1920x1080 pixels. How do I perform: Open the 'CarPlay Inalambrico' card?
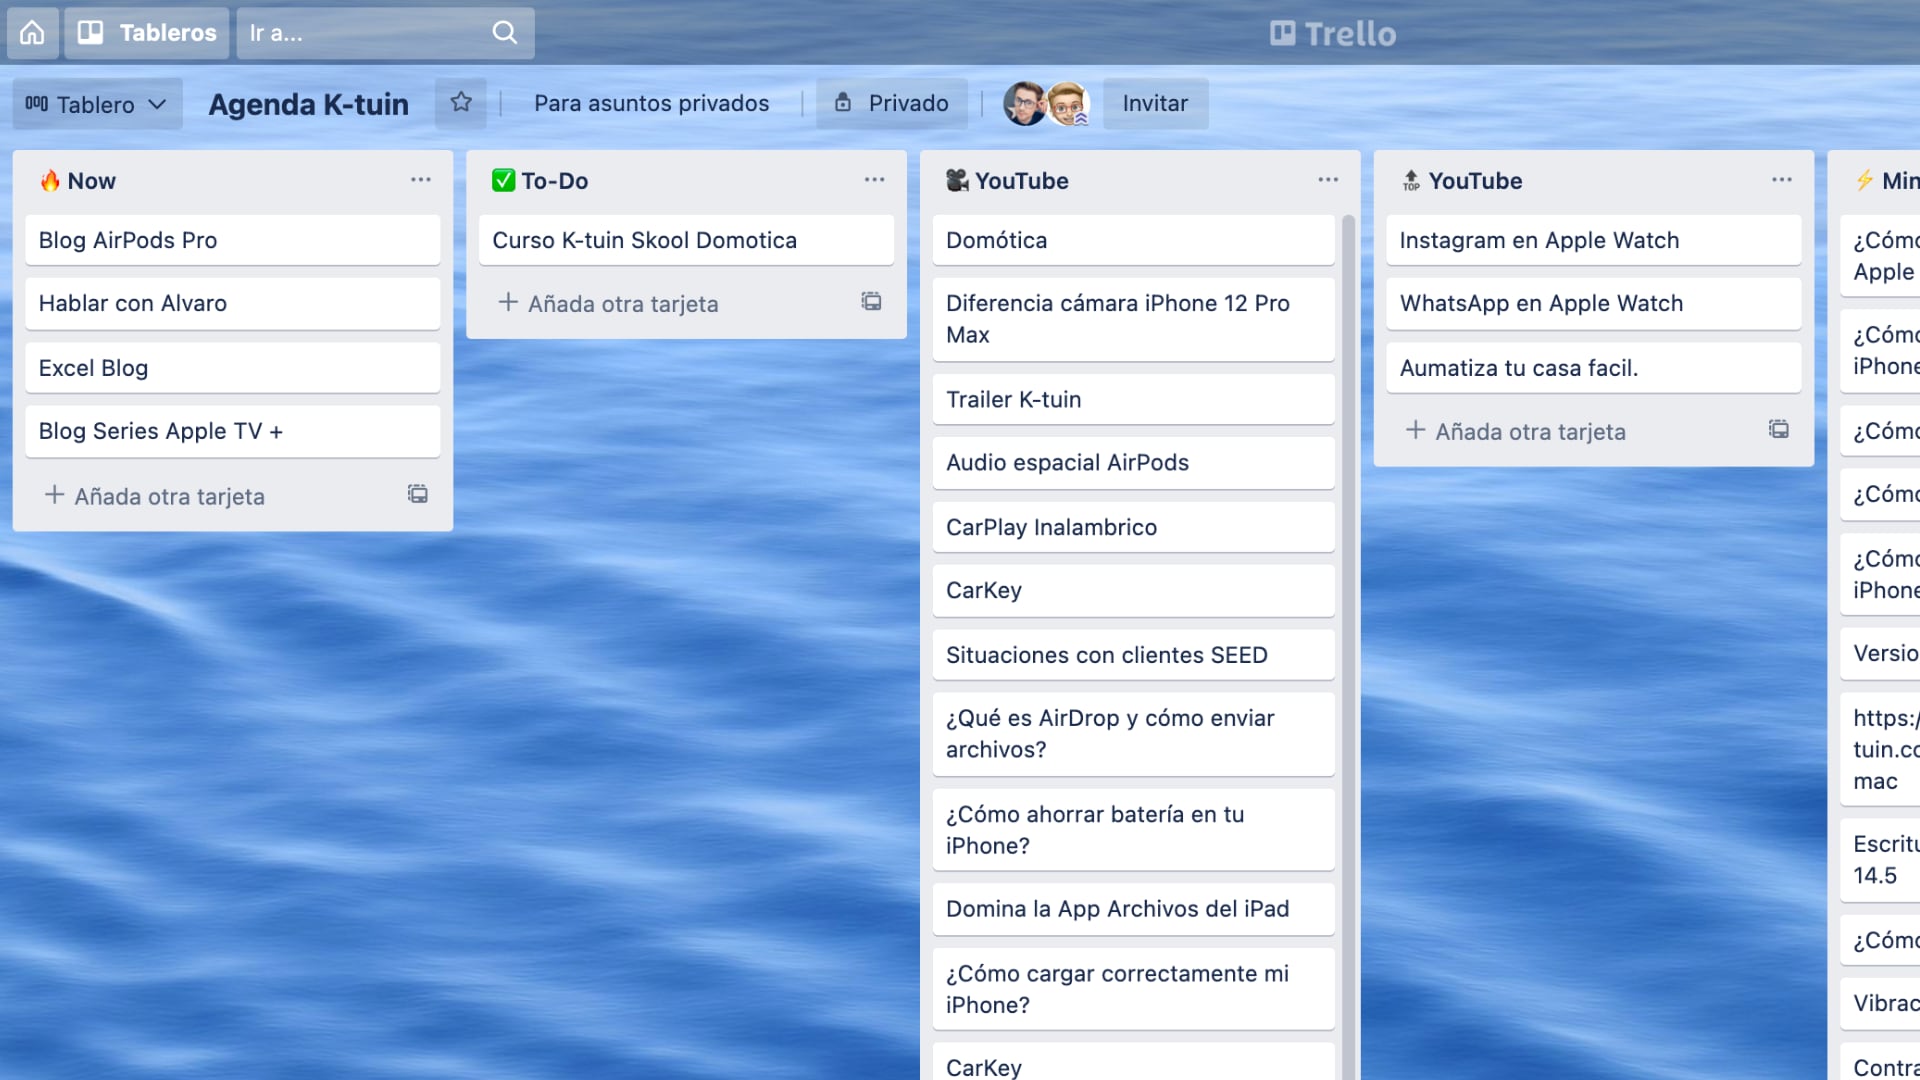coord(1133,527)
